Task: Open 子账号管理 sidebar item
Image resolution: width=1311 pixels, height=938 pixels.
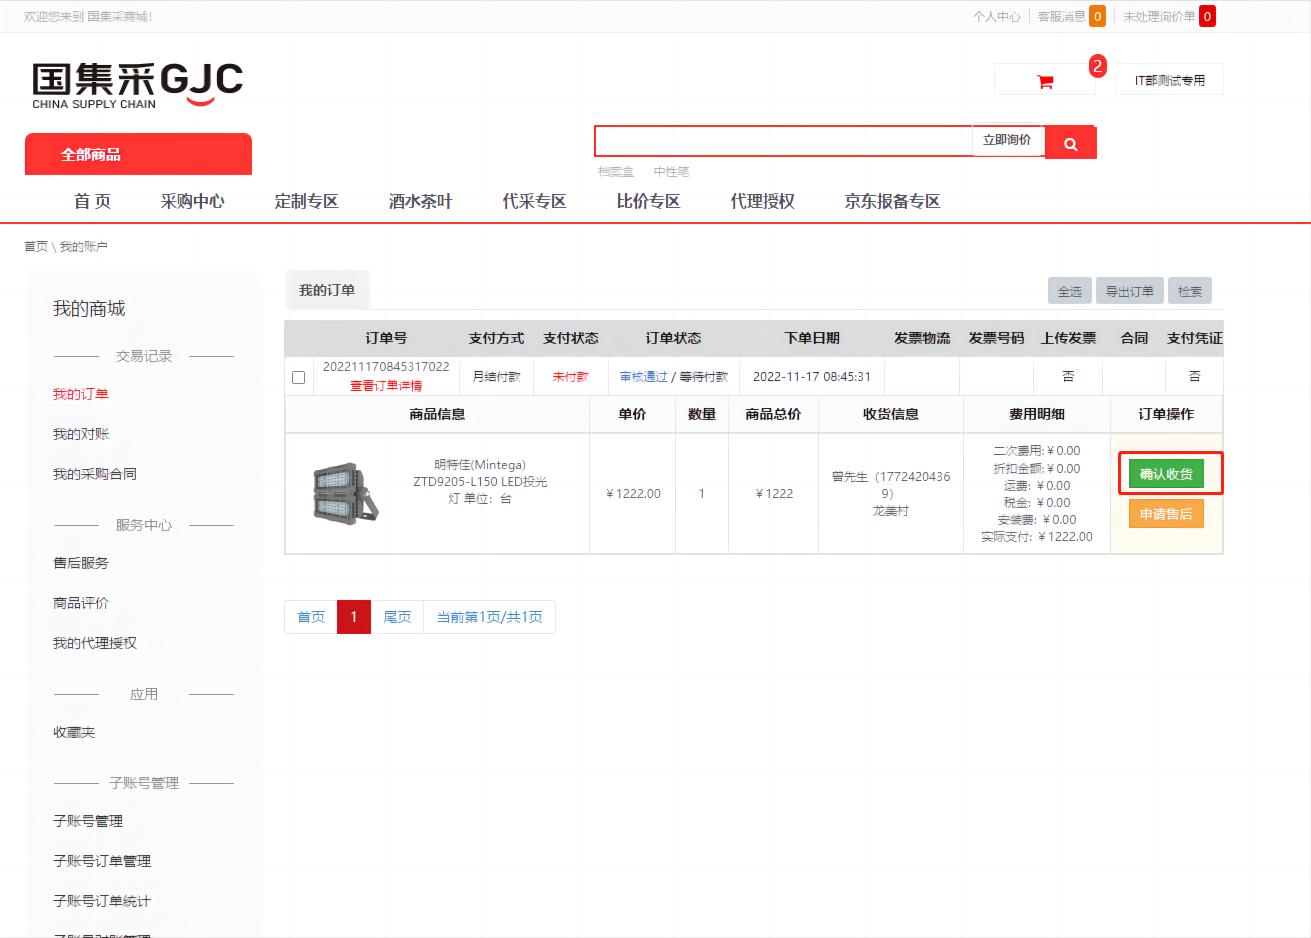Action: pos(88,821)
